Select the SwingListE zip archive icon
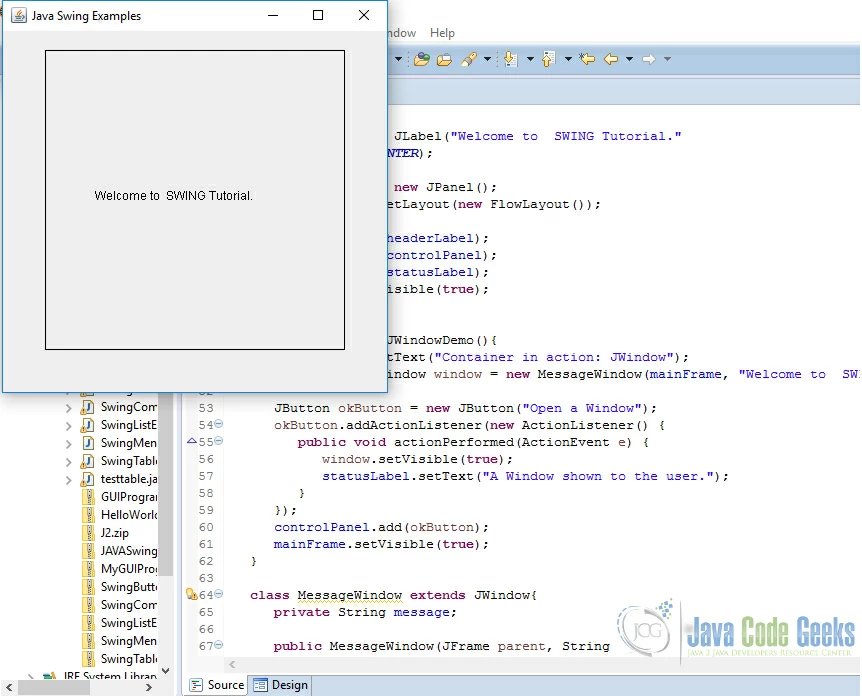Screen dimensions: 862x696 coord(88,623)
